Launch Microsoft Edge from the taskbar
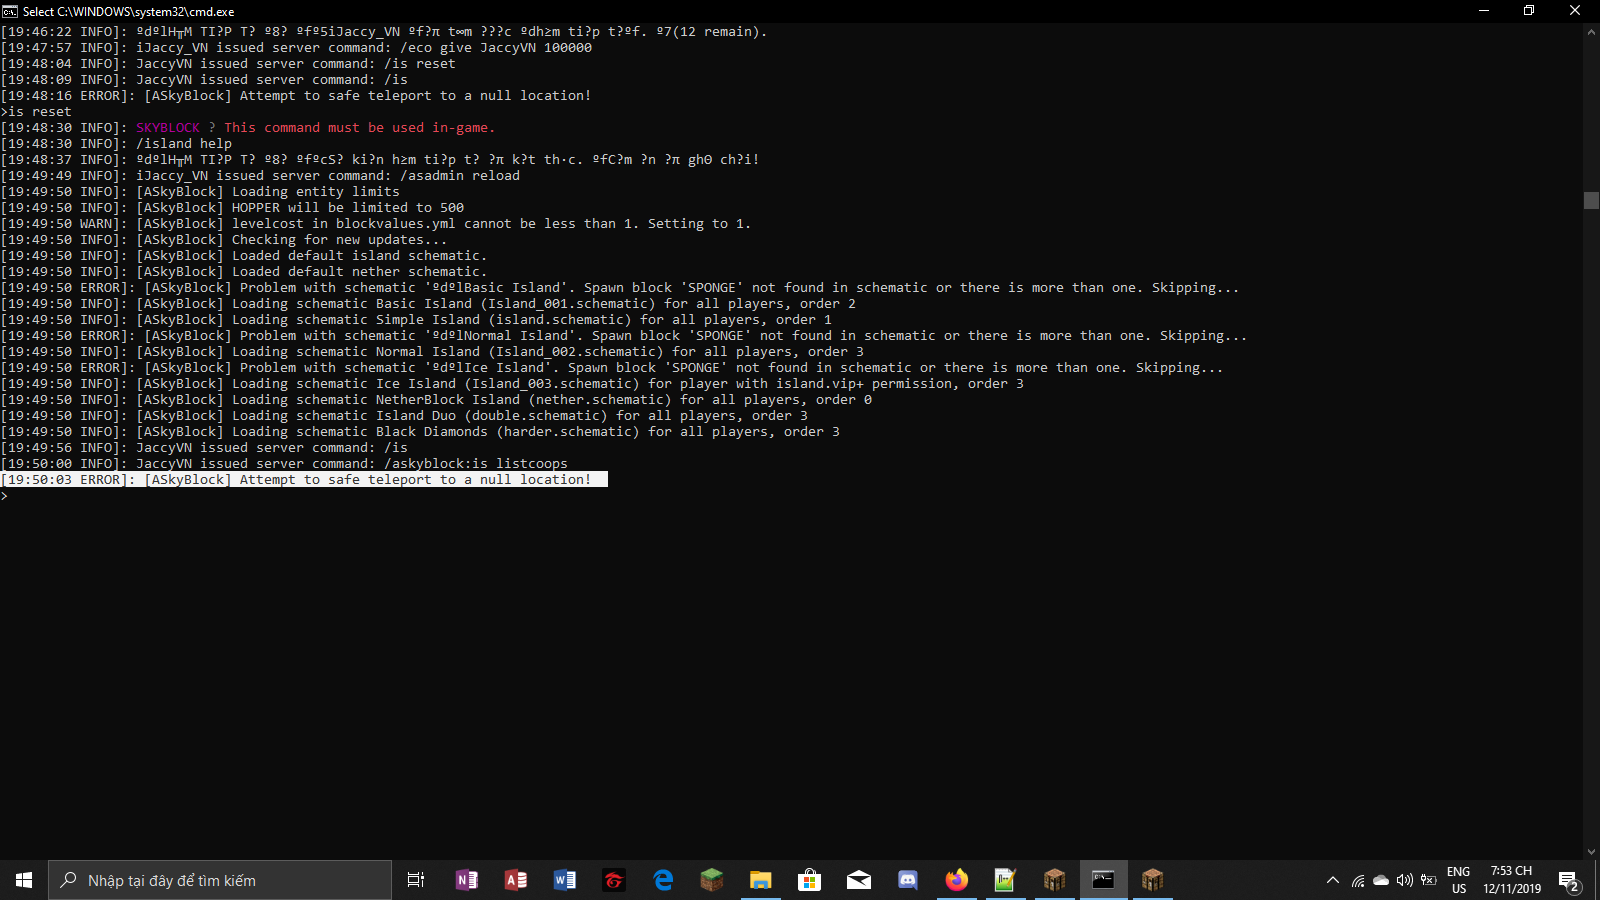 (x=662, y=880)
